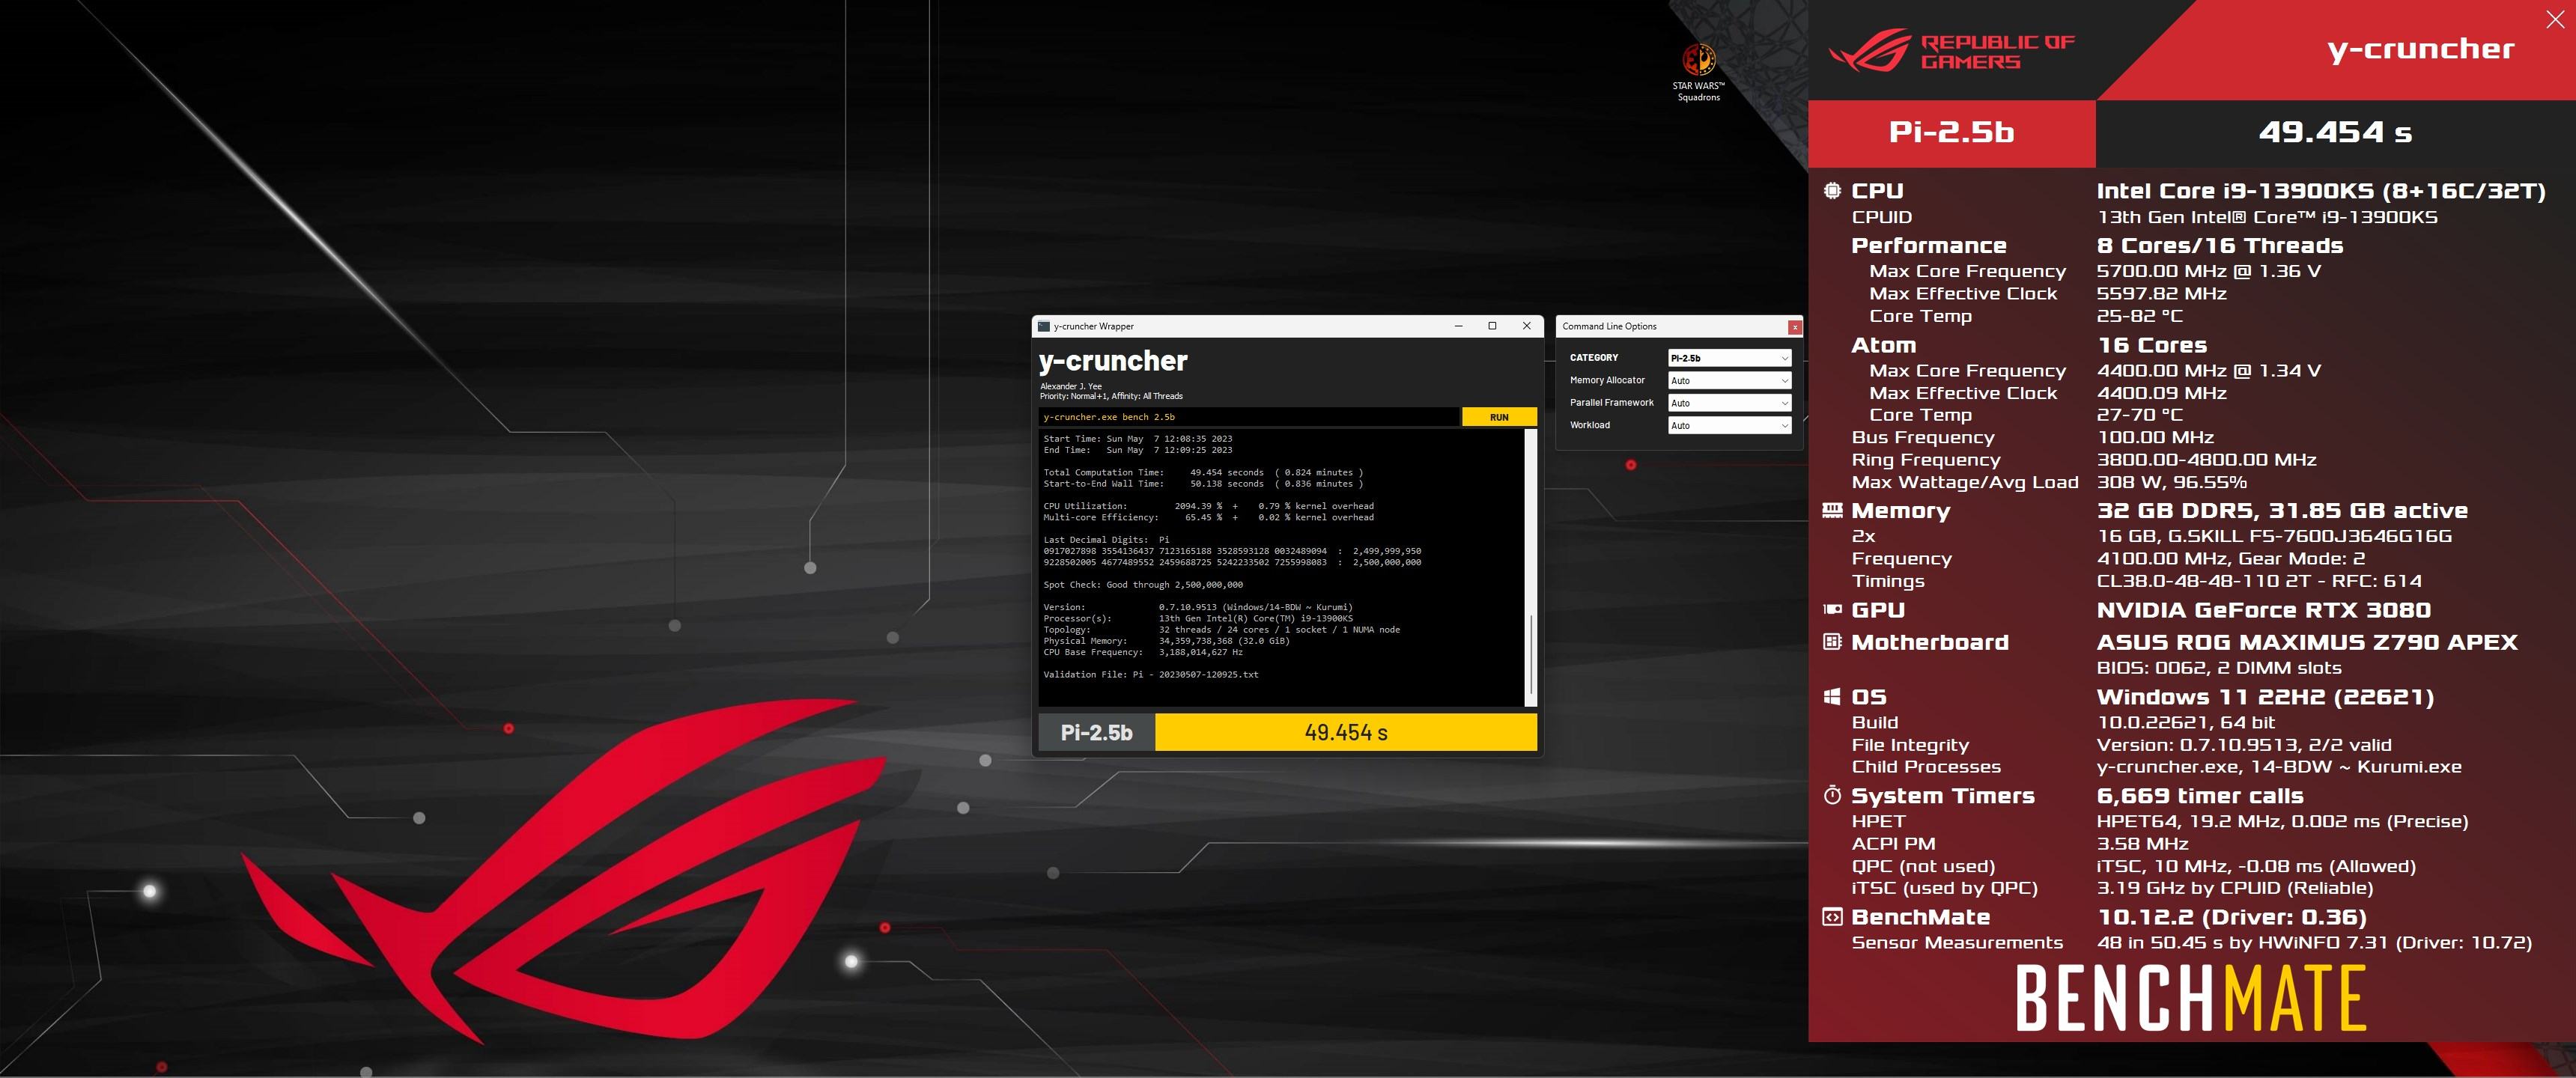Click the System Timers stopwatch icon
The image size is (2576, 1078).
[1832, 795]
